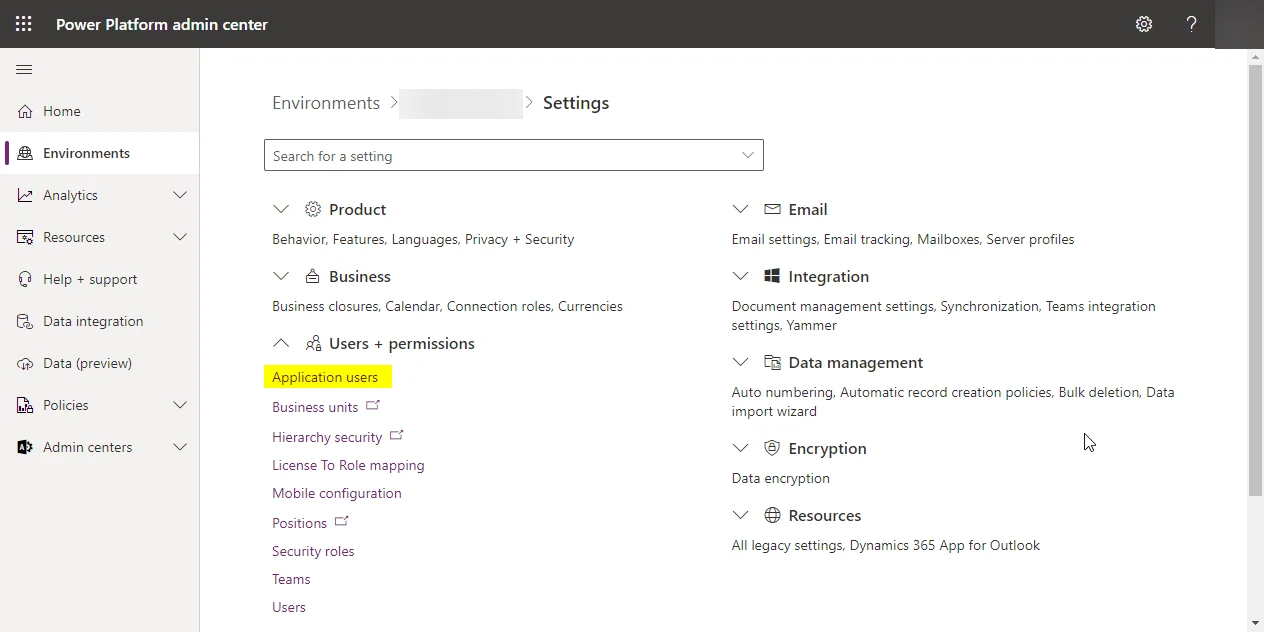Click the Power Platform admin center title
1264x632 pixels.
coord(162,24)
